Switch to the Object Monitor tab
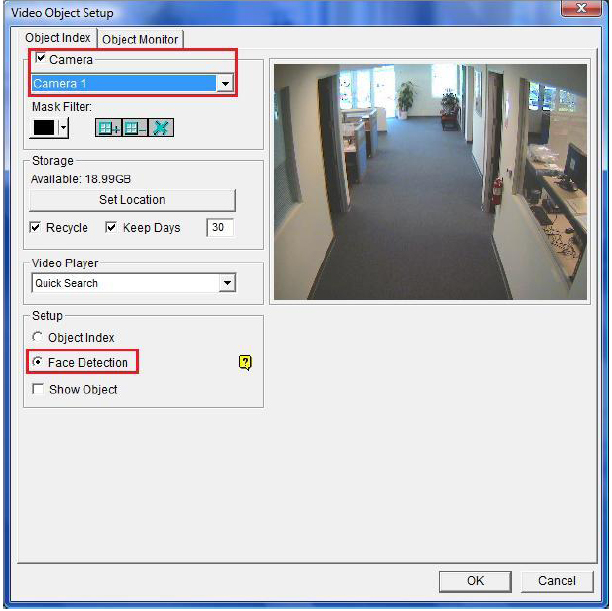Viewport: 612px width, 611px height. (x=140, y=39)
